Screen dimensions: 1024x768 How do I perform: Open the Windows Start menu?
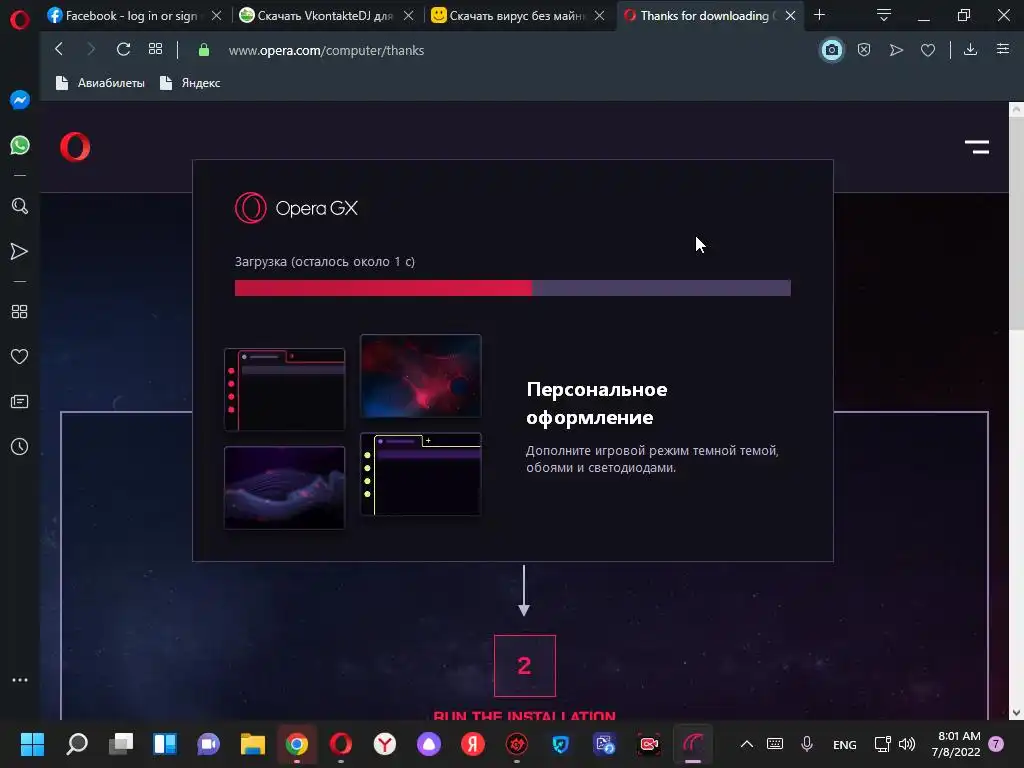tap(32, 744)
